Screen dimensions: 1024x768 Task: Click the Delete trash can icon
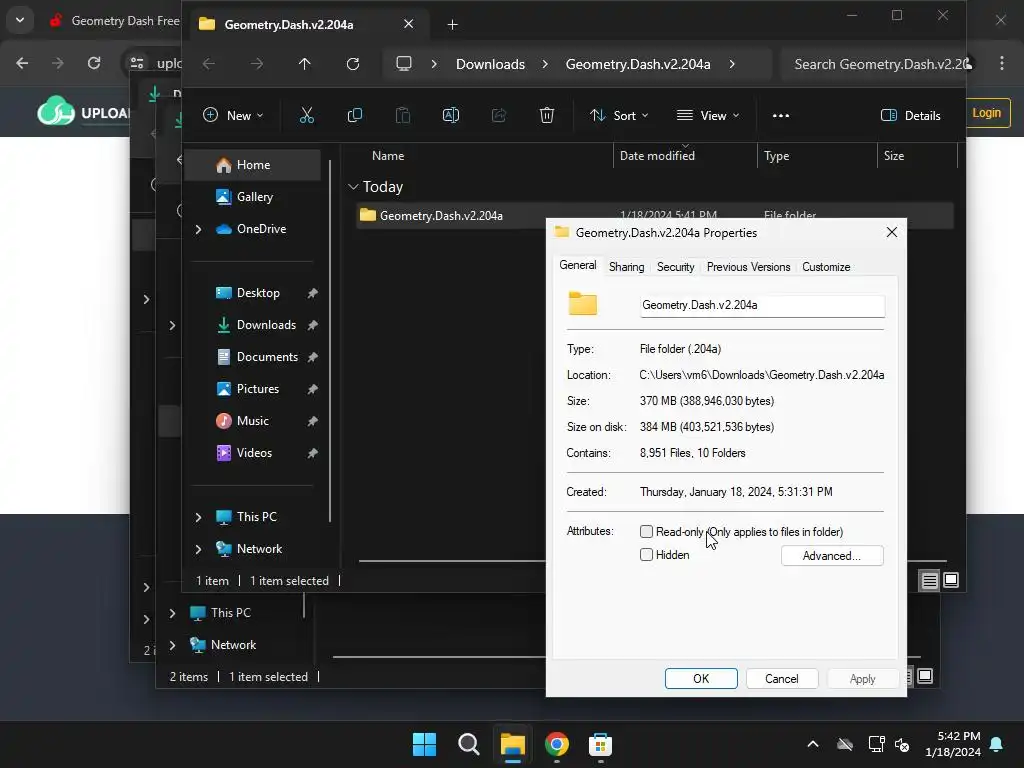(547, 116)
